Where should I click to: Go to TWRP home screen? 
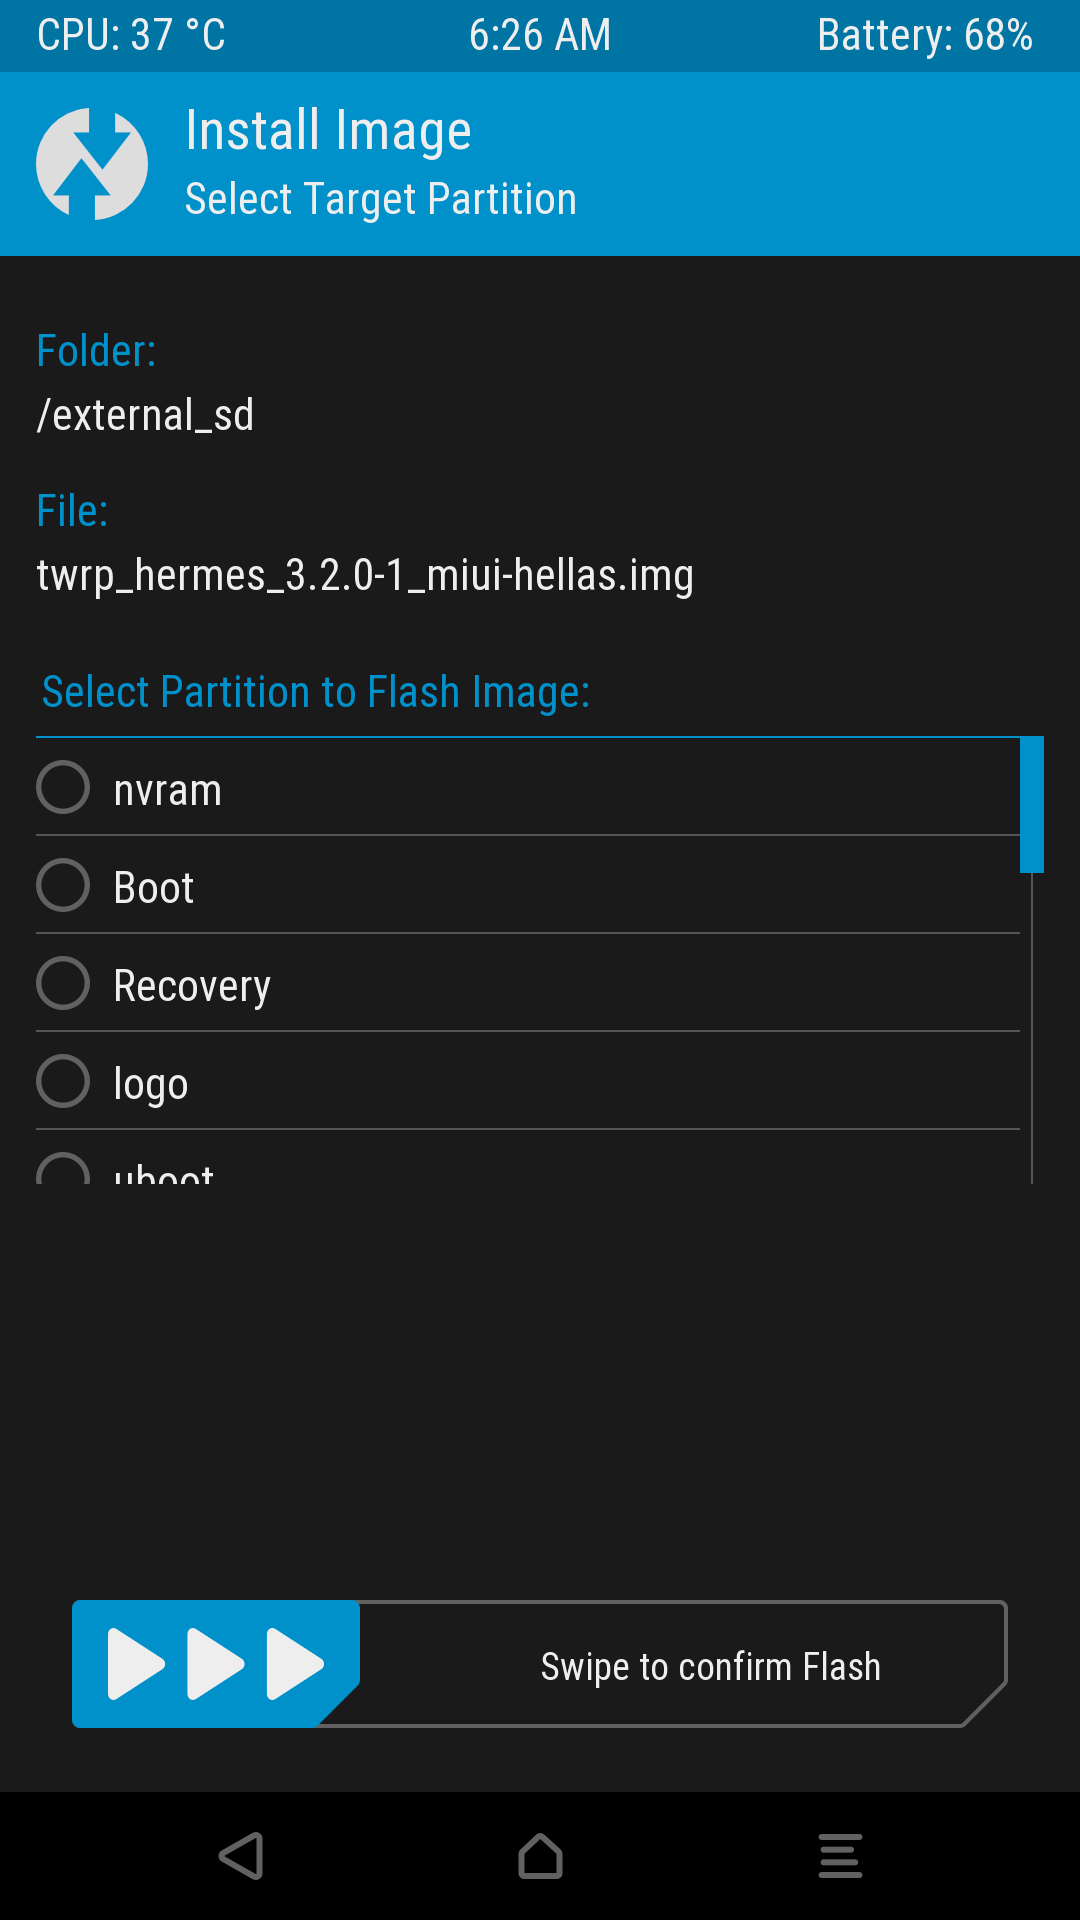(x=540, y=1856)
